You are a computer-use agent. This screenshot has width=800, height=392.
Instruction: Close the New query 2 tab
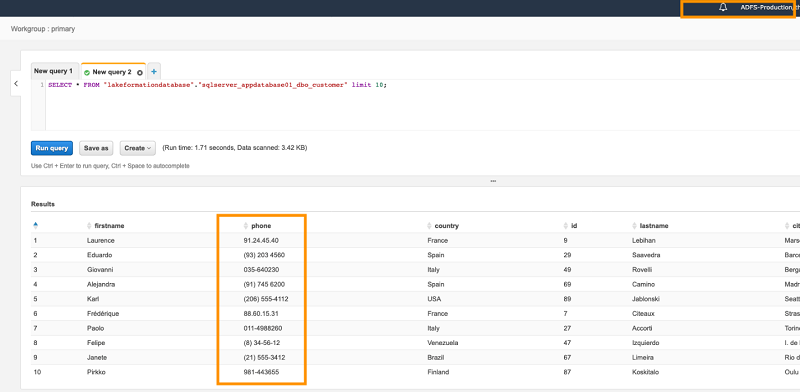[x=140, y=72]
